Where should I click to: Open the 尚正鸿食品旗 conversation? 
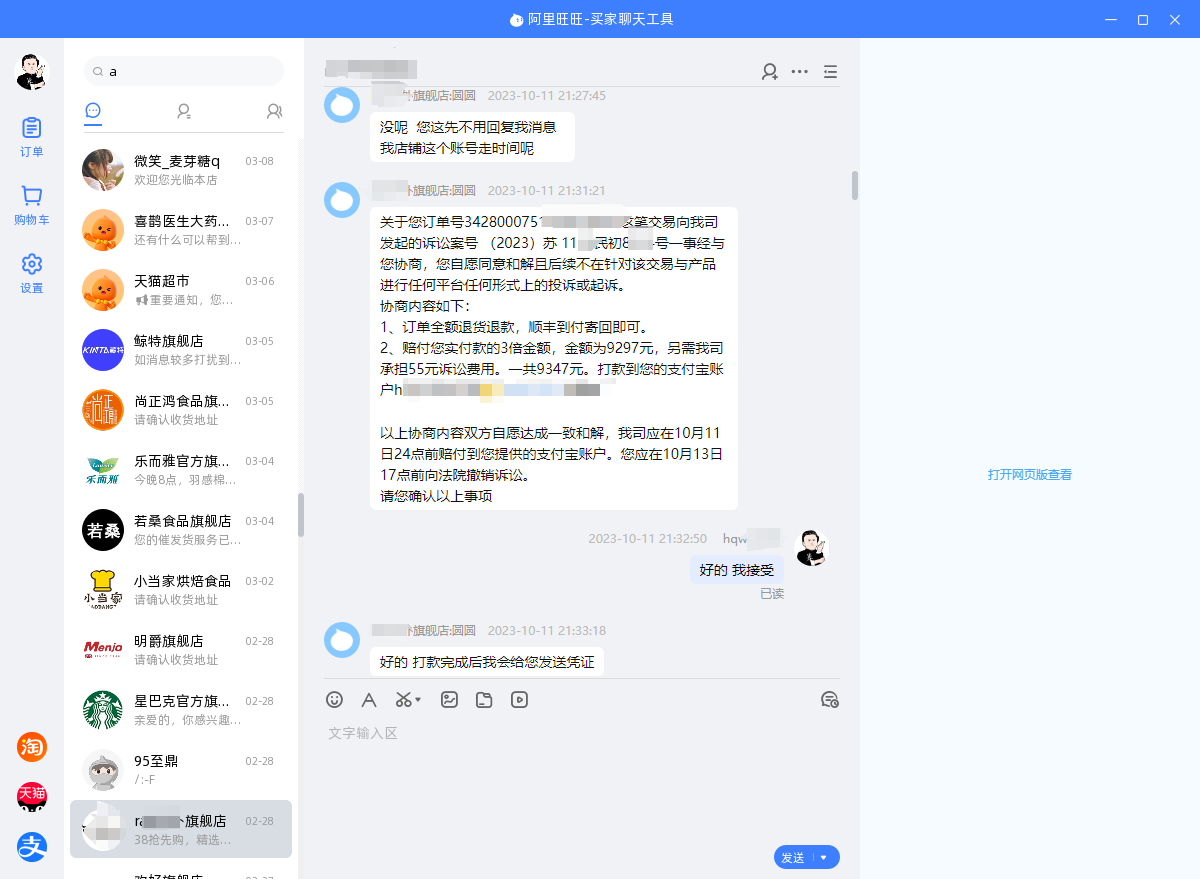tap(181, 410)
